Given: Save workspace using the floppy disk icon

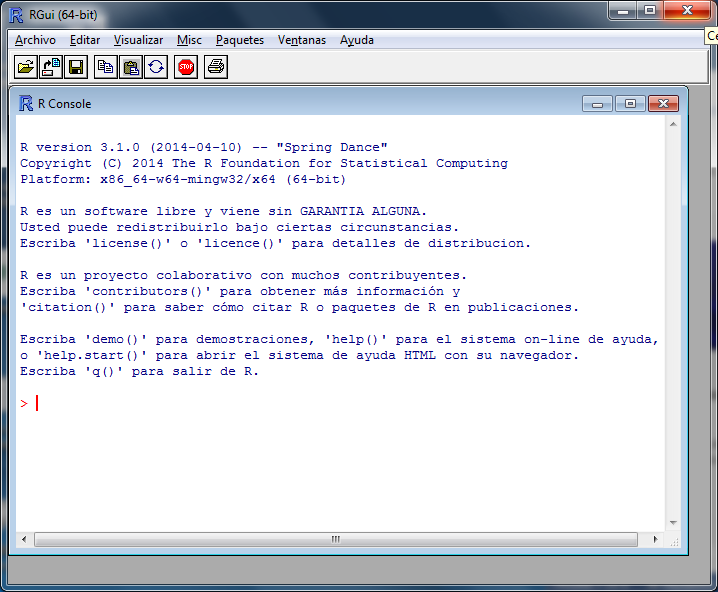Looking at the screenshot, I should 76,67.
